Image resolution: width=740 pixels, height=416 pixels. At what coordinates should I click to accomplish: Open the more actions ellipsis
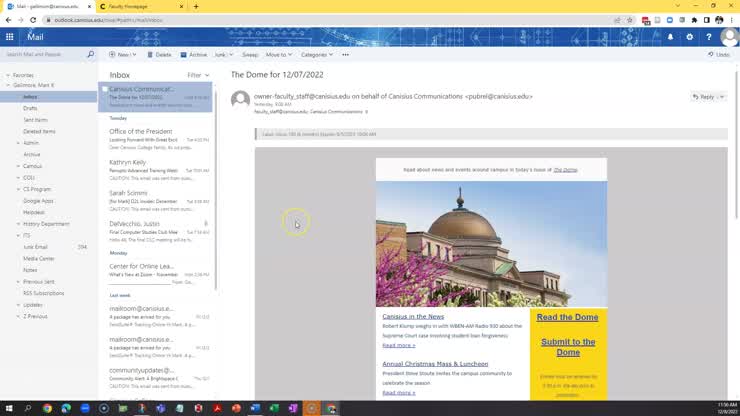click(x=345, y=55)
